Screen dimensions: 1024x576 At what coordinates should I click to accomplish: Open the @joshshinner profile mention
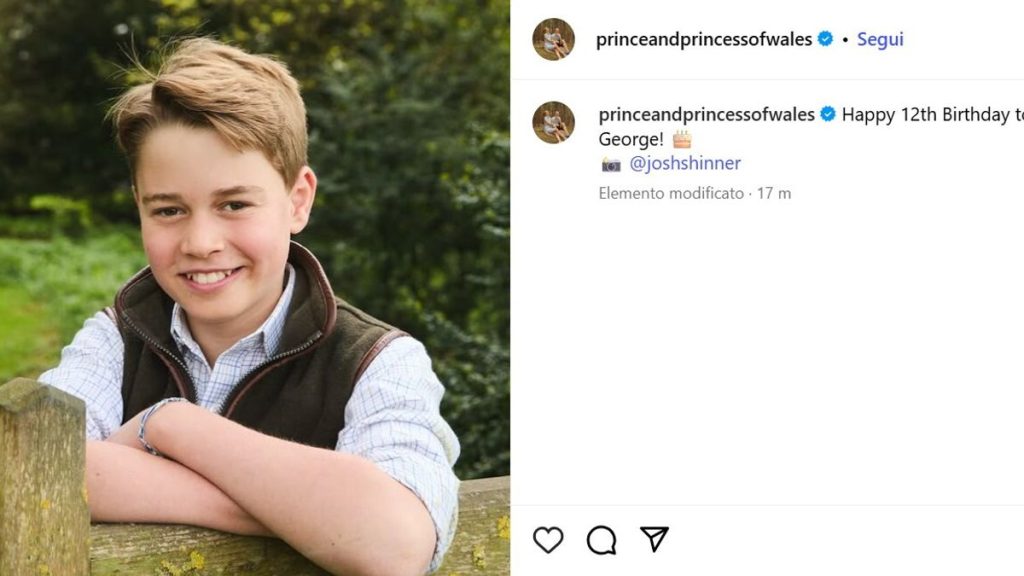[x=685, y=163]
